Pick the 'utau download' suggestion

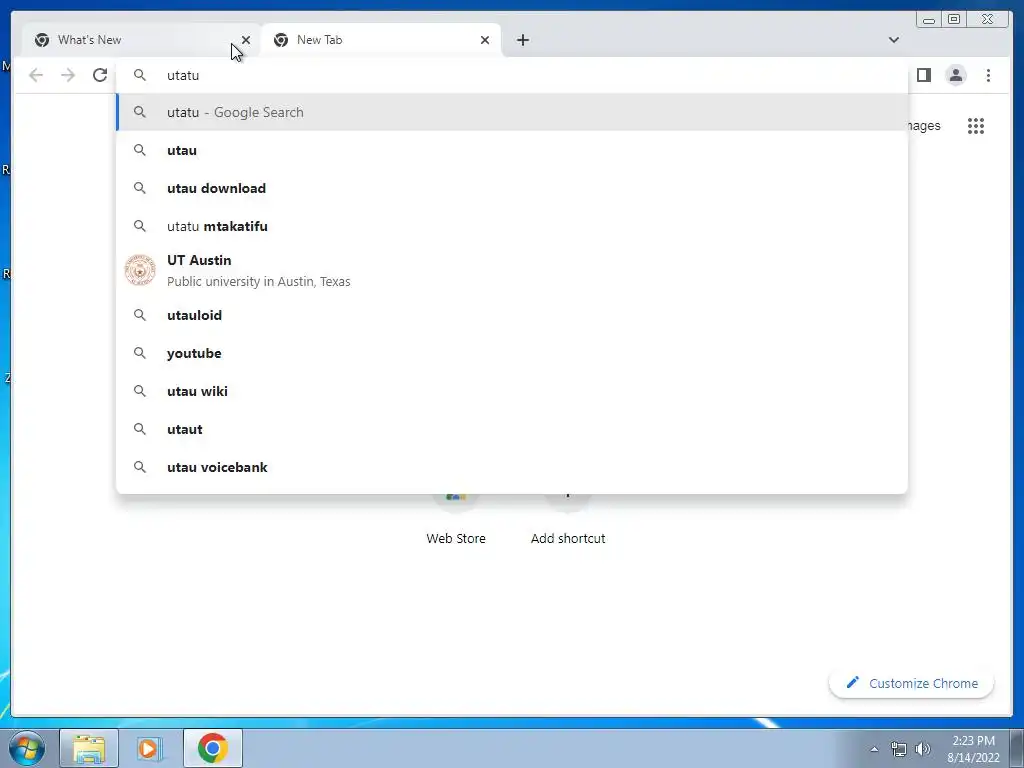tap(511, 188)
